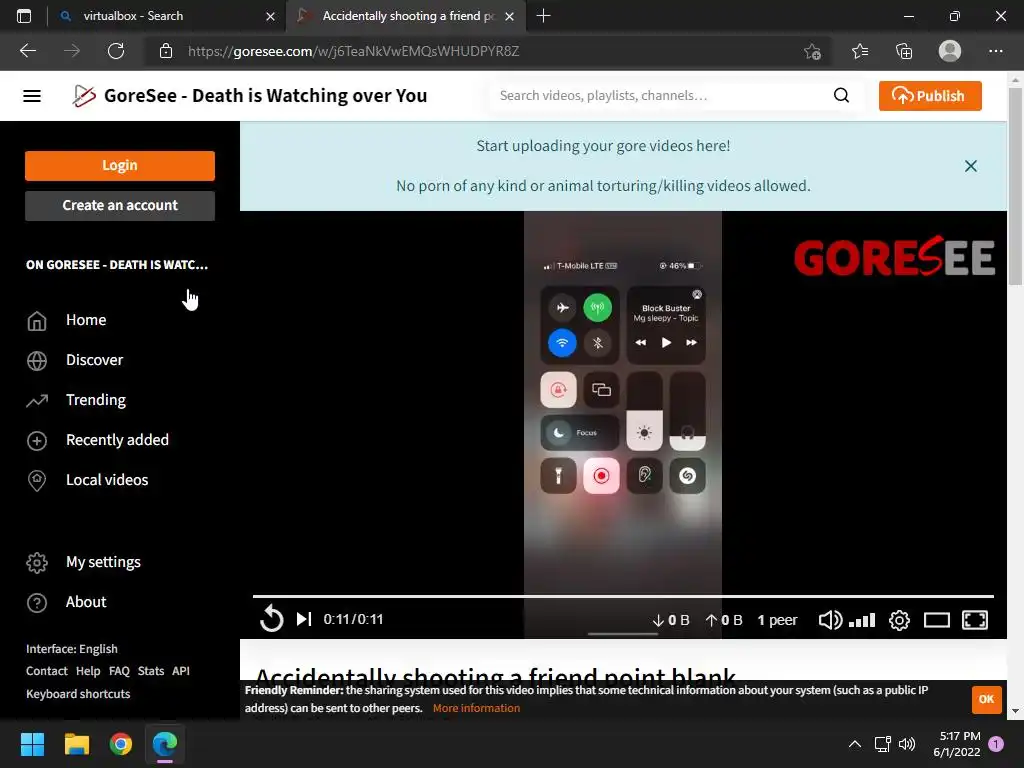1024x768 pixels.
Task: Open the Contact link
Action: click(46, 671)
